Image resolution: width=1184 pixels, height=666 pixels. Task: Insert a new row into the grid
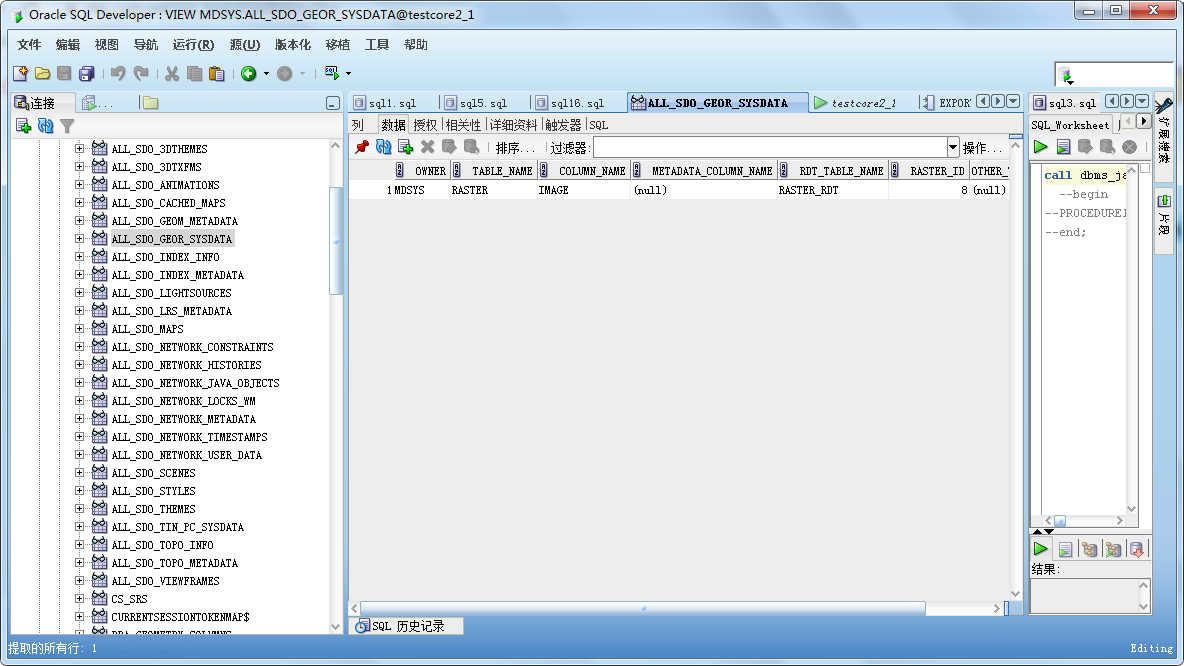click(404, 147)
